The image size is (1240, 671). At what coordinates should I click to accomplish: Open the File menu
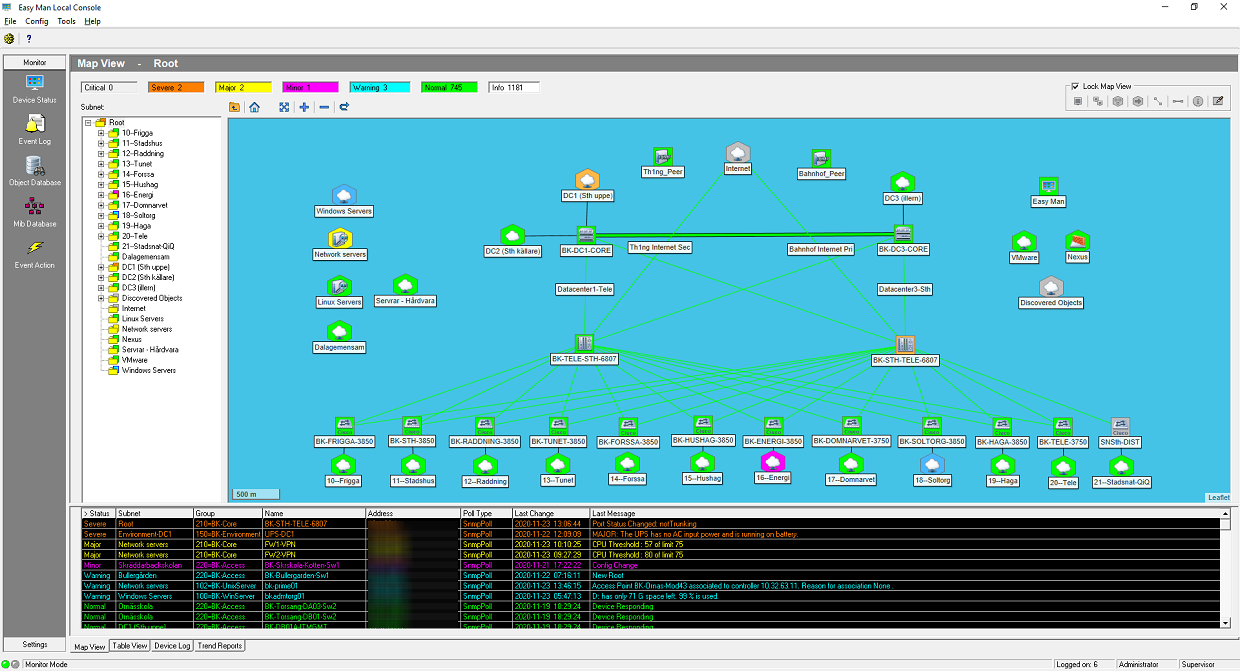[10, 21]
